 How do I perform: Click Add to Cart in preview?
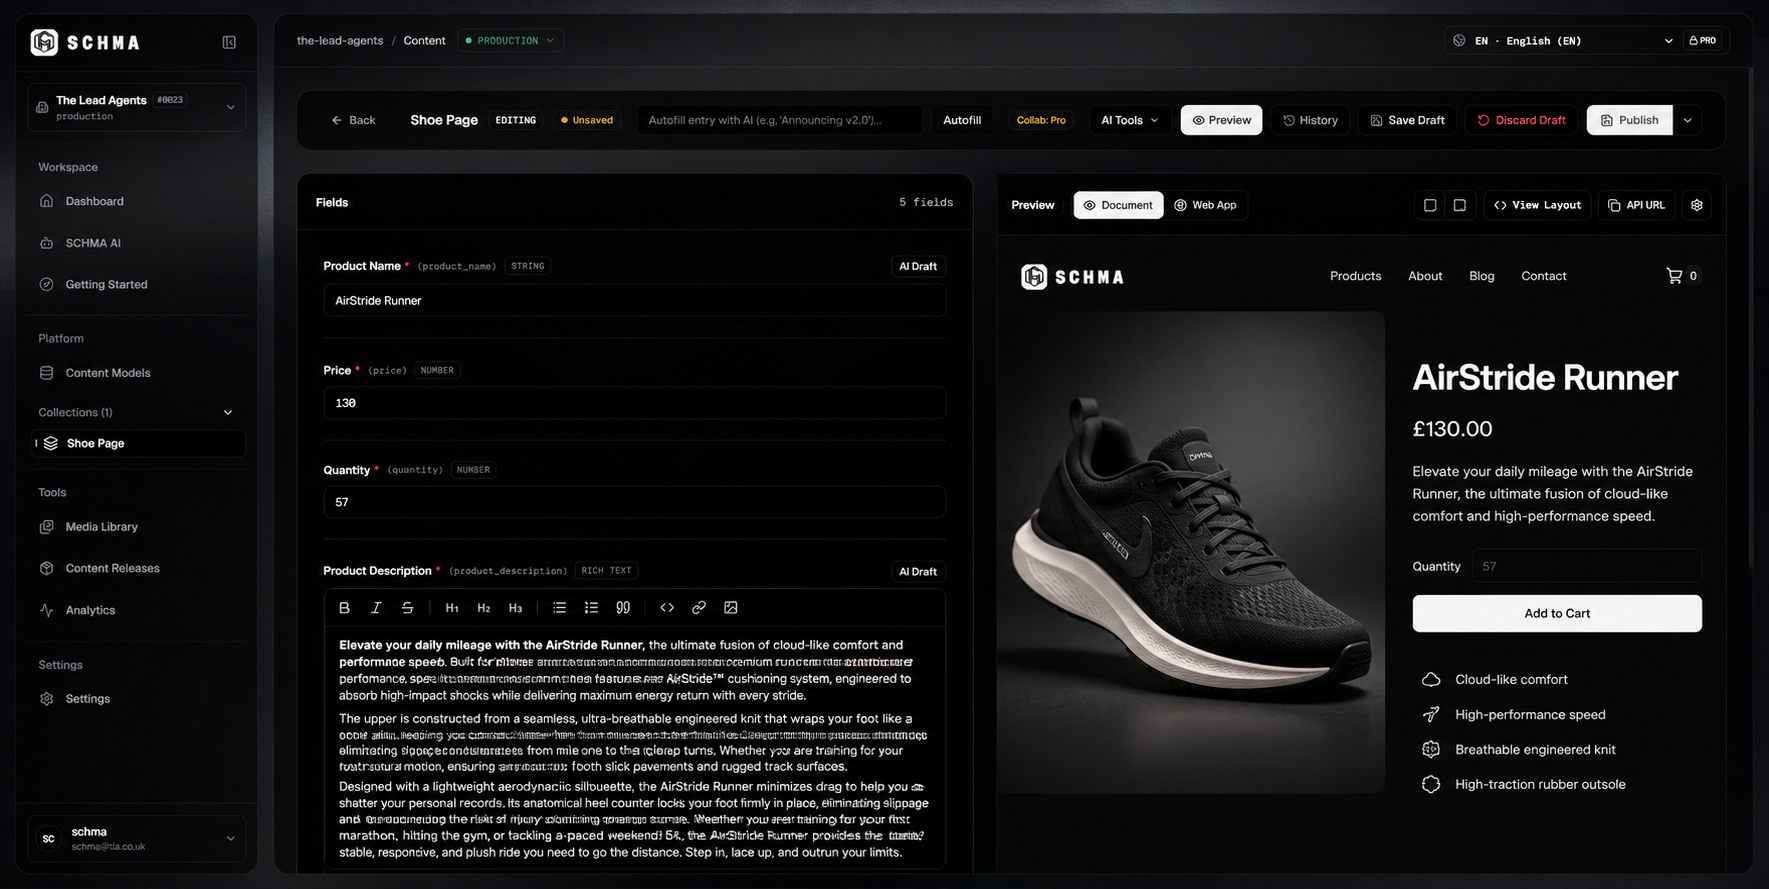click(x=1557, y=614)
